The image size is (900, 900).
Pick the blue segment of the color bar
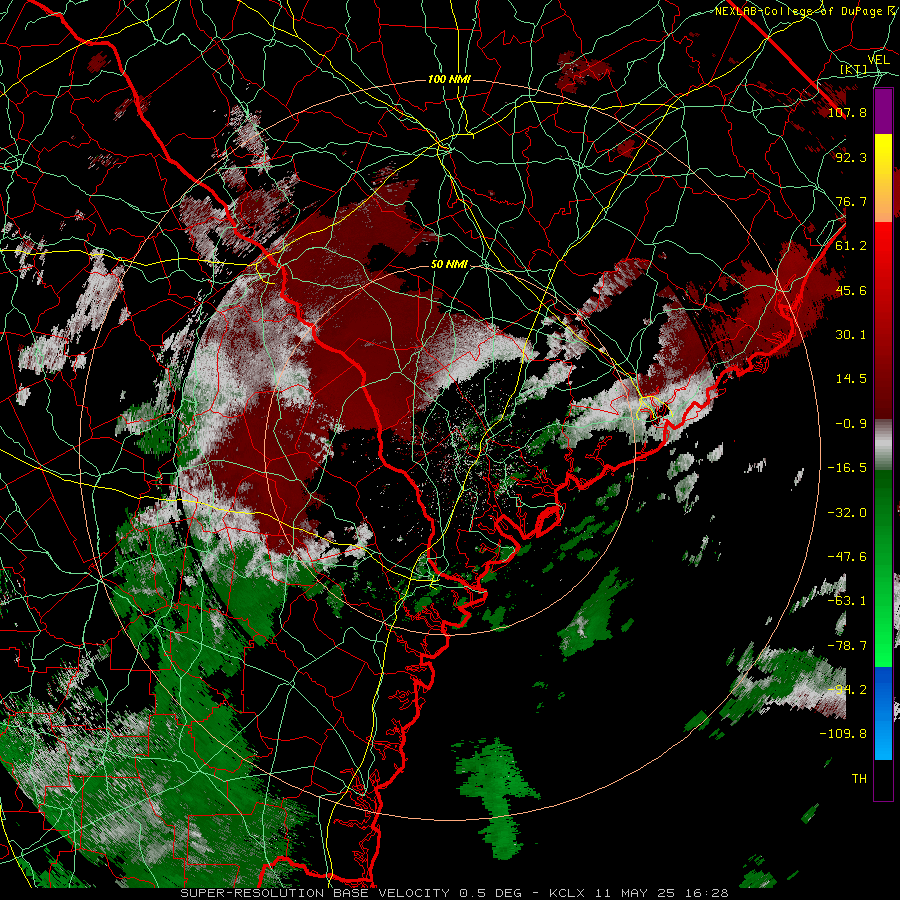pyautogui.click(x=883, y=713)
